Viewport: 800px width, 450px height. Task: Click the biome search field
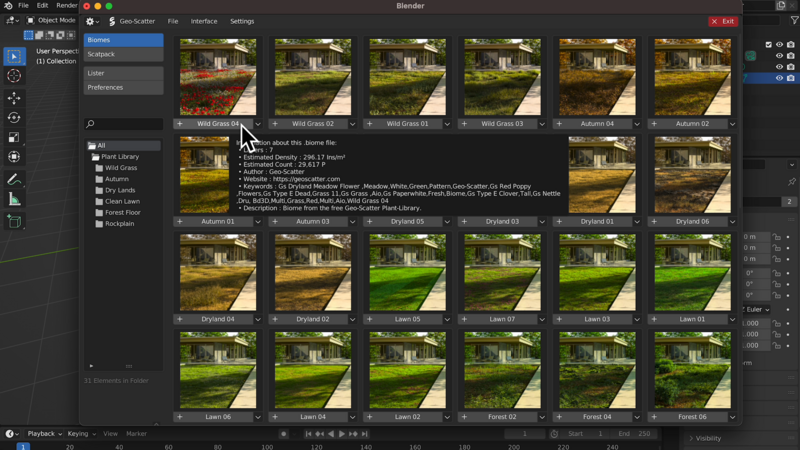coord(123,124)
